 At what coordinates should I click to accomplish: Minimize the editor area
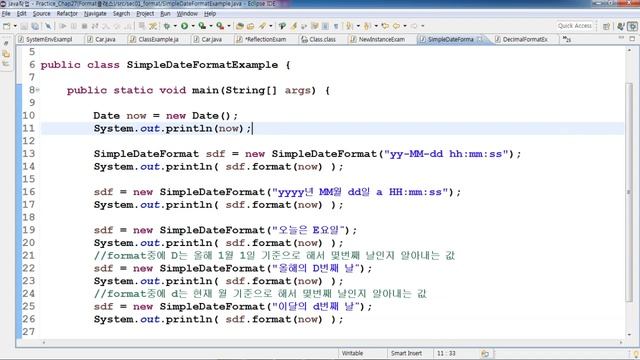coord(621,38)
